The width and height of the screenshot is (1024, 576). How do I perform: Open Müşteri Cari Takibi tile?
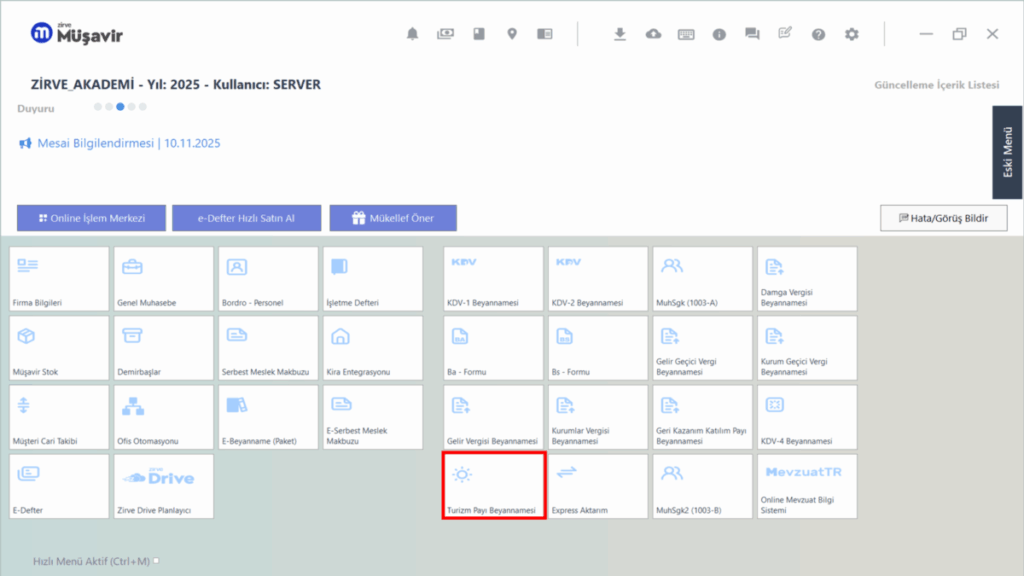coord(59,417)
